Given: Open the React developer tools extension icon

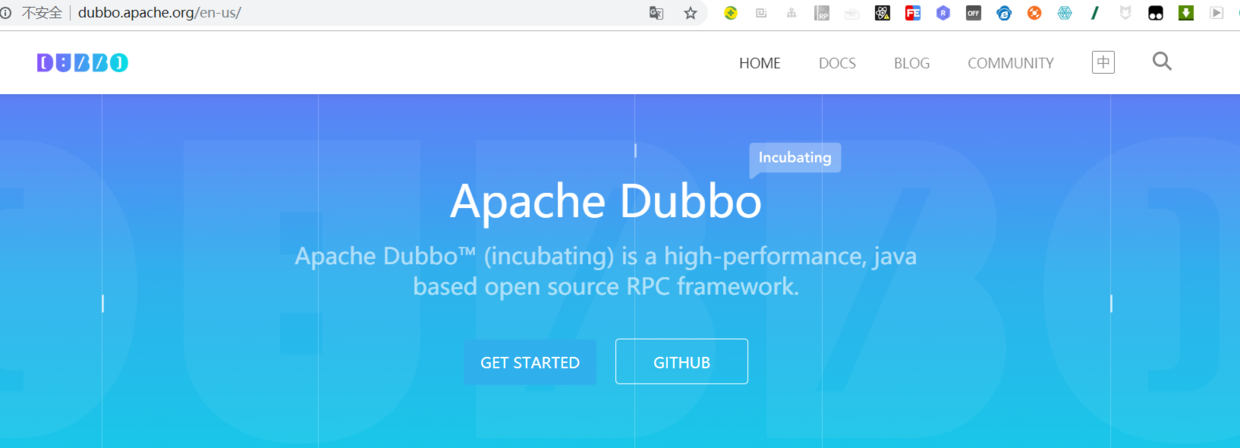Looking at the screenshot, I should (882, 13).
